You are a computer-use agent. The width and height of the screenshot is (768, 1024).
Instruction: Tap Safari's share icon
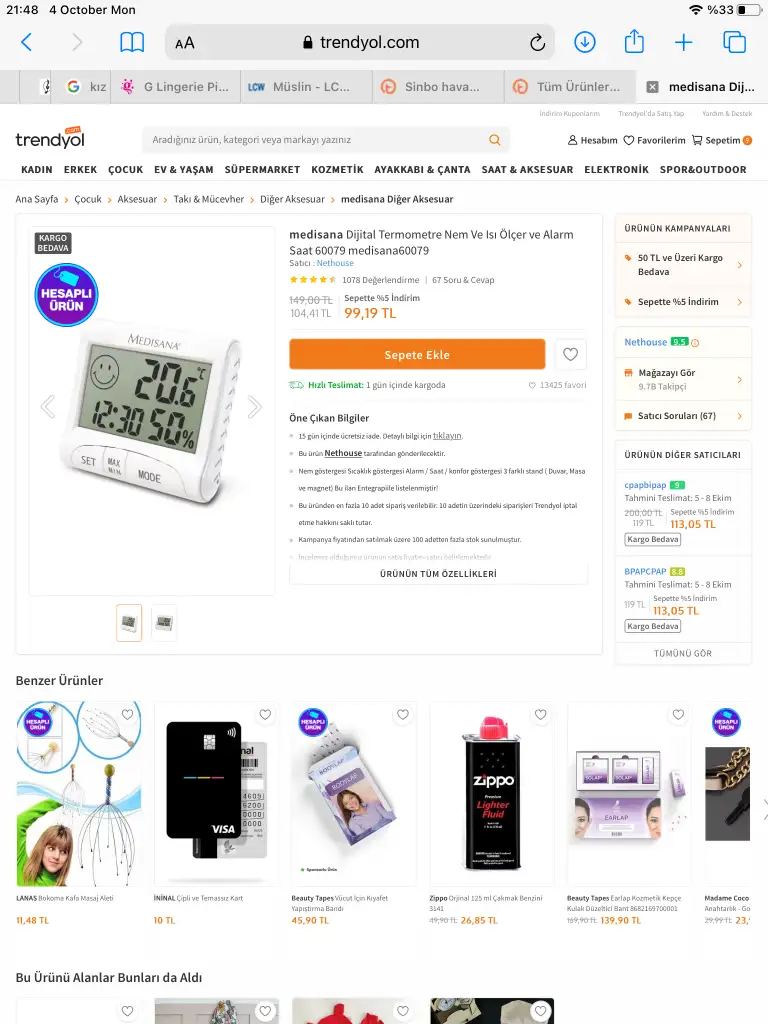pos(633,42)
